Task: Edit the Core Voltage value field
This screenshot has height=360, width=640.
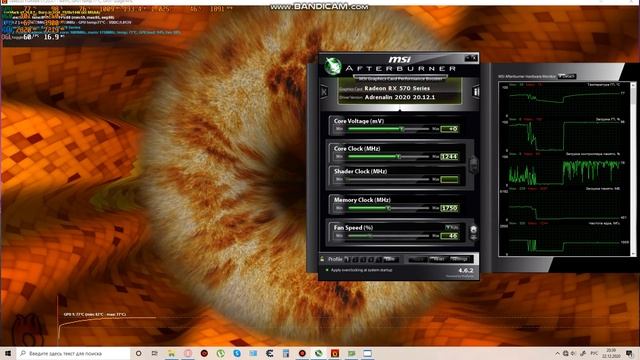Action: 449,129
